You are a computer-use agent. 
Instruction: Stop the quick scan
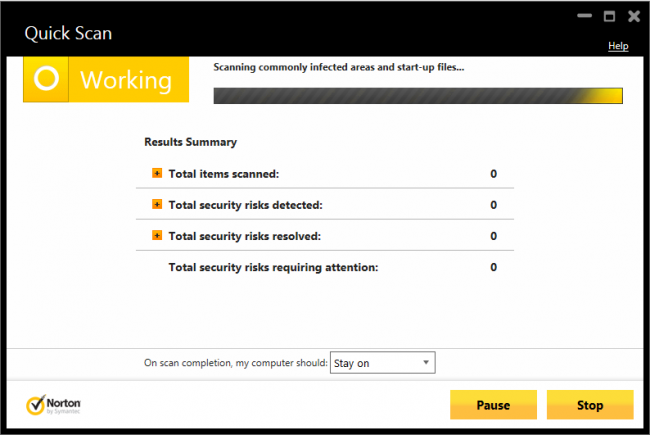(x=590, y=405)
